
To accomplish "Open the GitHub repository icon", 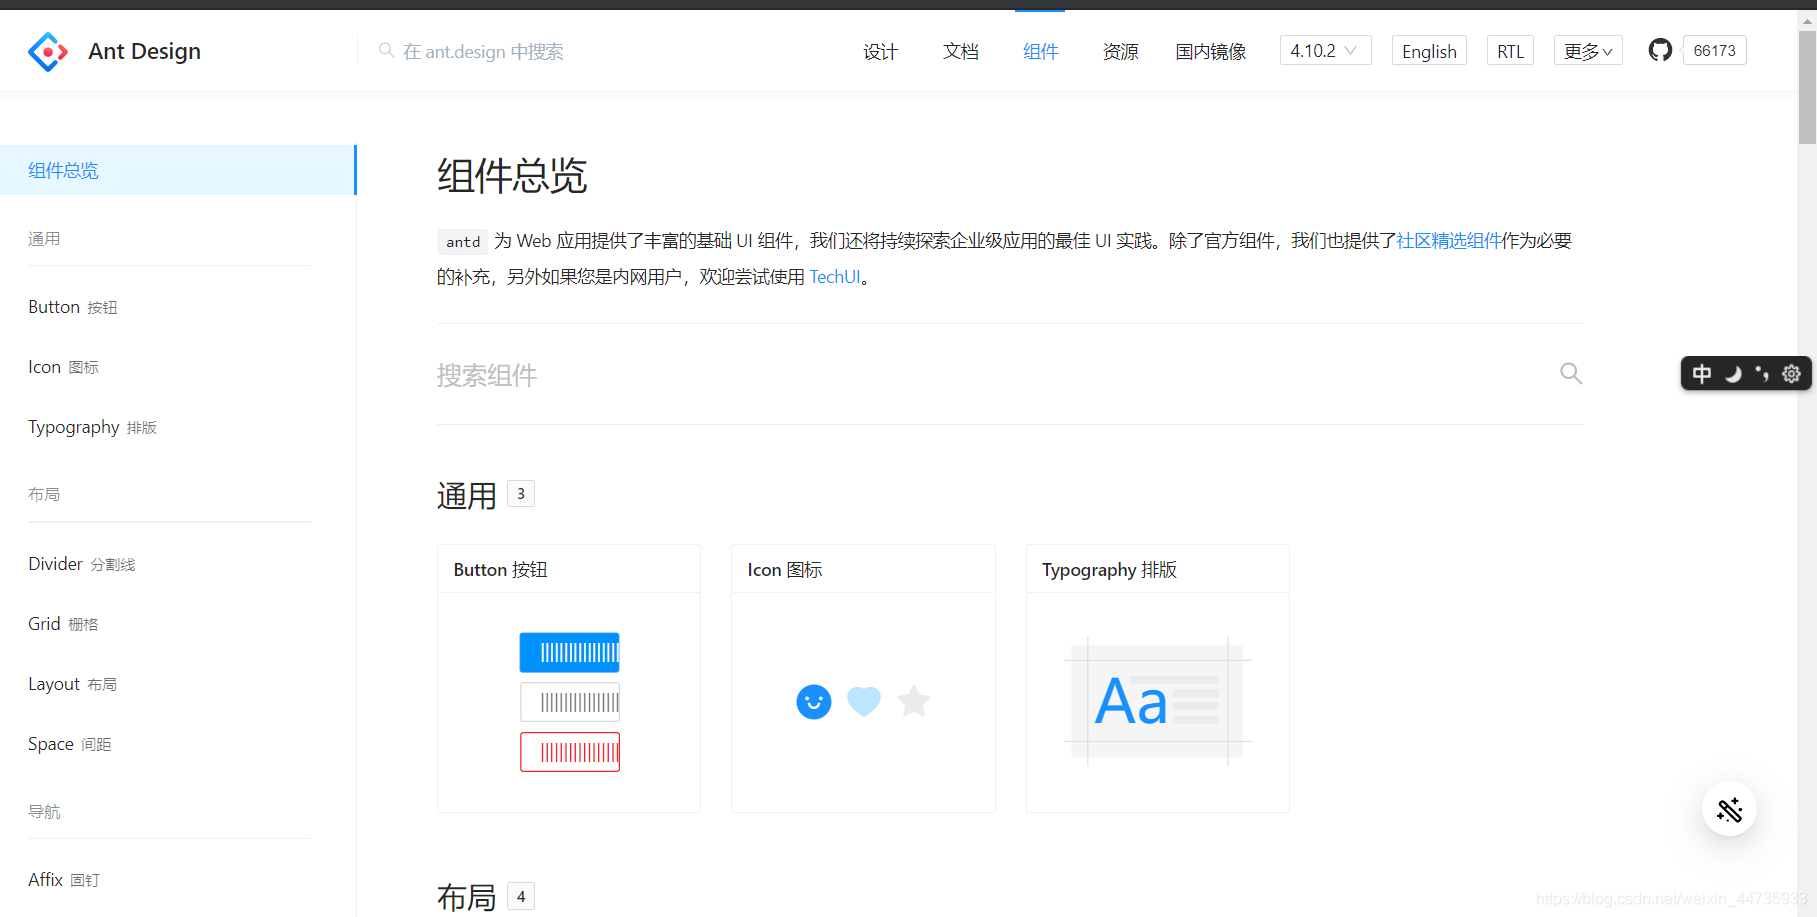I will tap(1660, 50).
